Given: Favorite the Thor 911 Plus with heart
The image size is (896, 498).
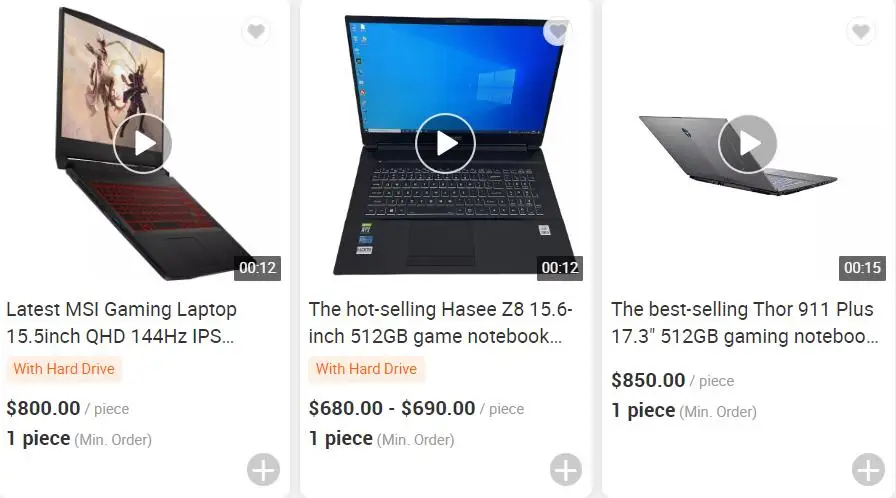Looking at the screenshot, I should coord(861,31).
